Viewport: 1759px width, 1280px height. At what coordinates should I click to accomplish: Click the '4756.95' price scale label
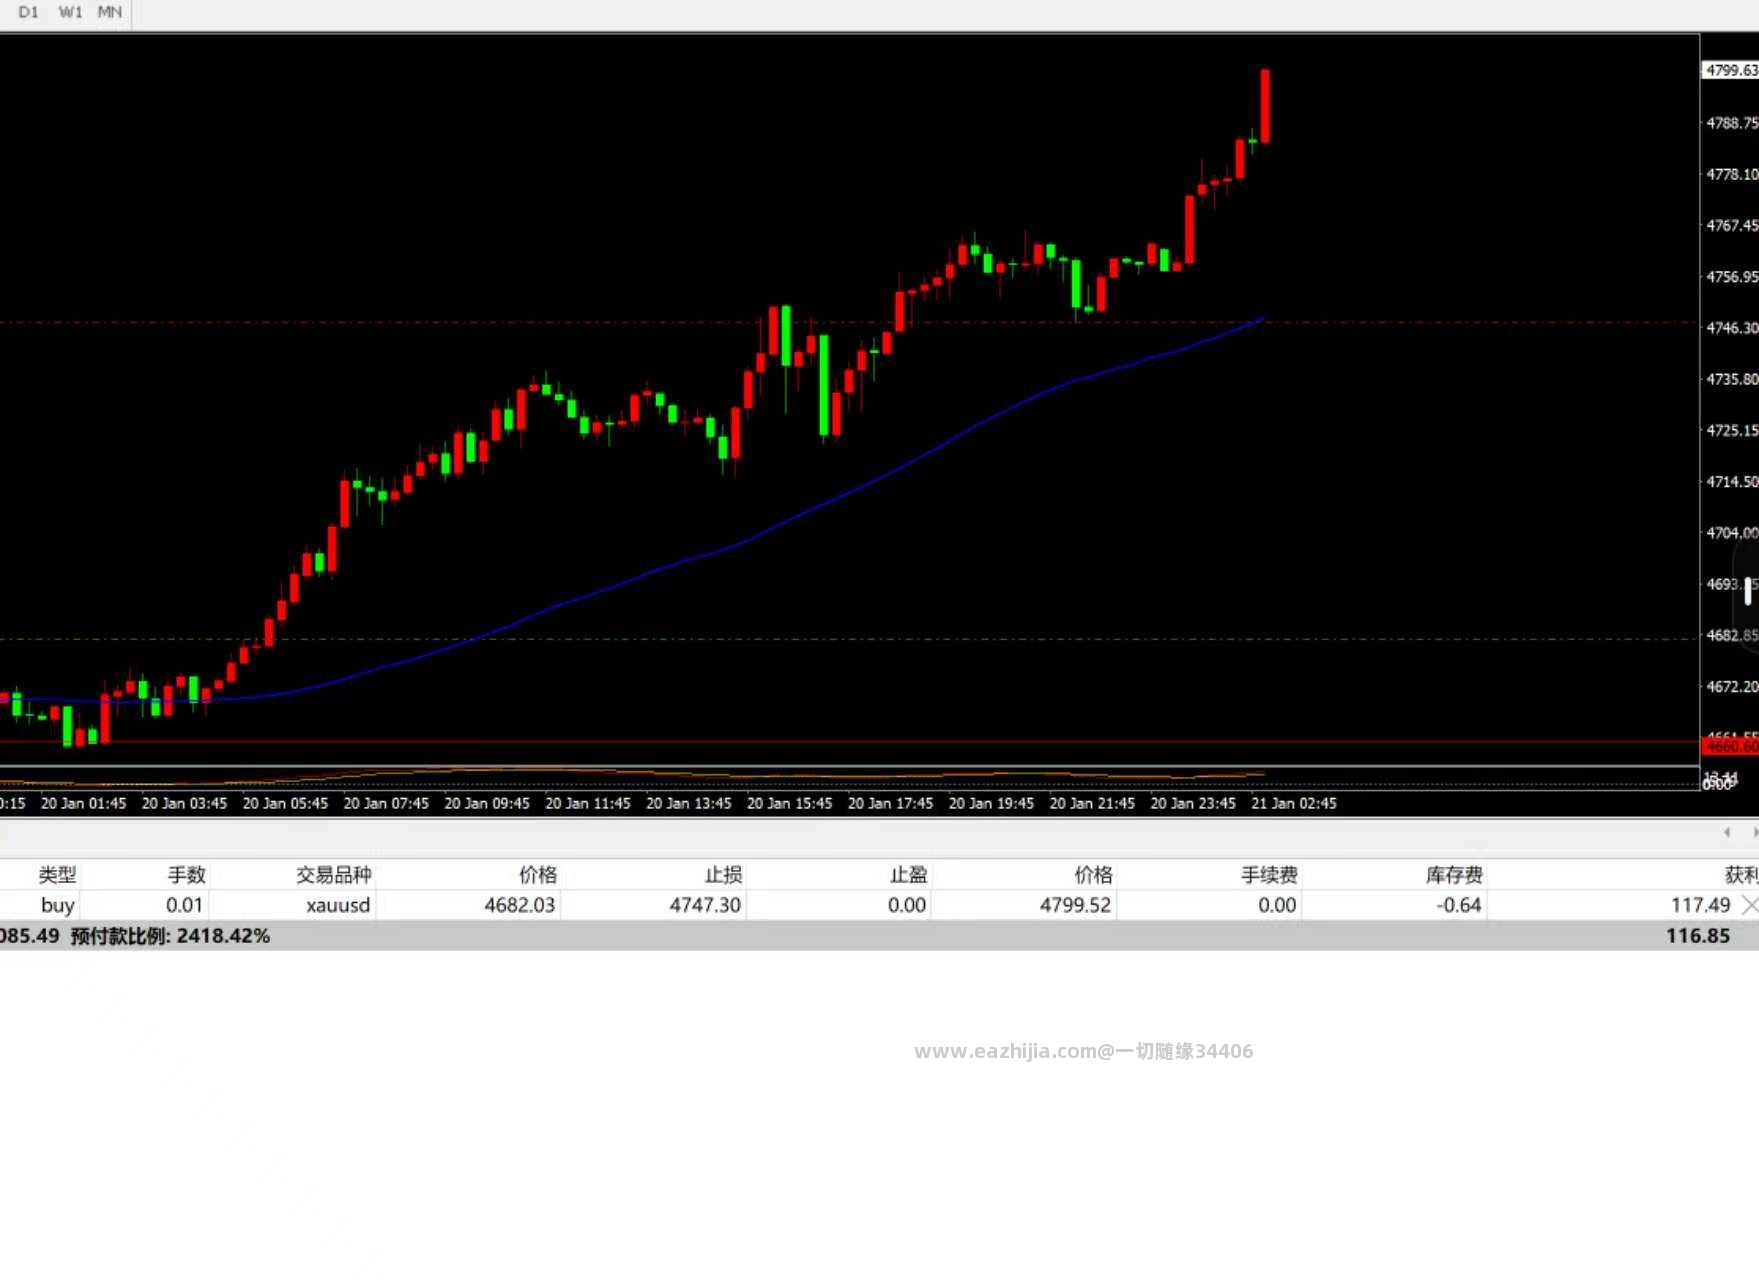[1731, 276]
